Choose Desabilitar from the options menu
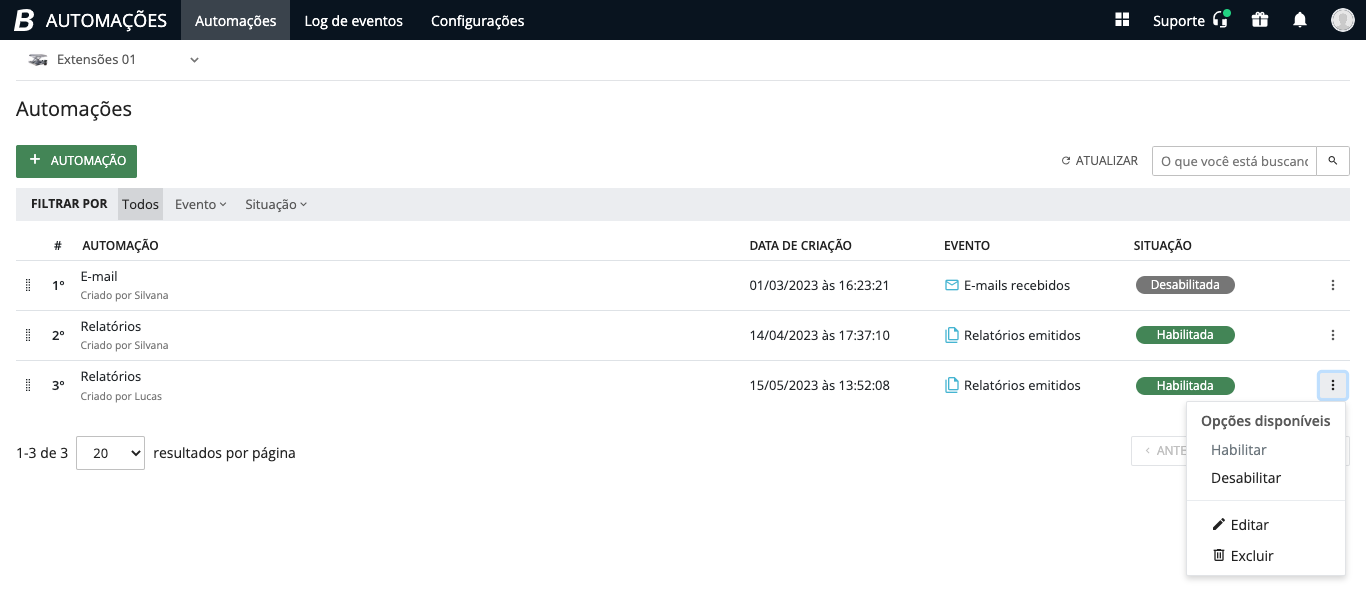The image size is (1366, 609). pos(1246,478)
